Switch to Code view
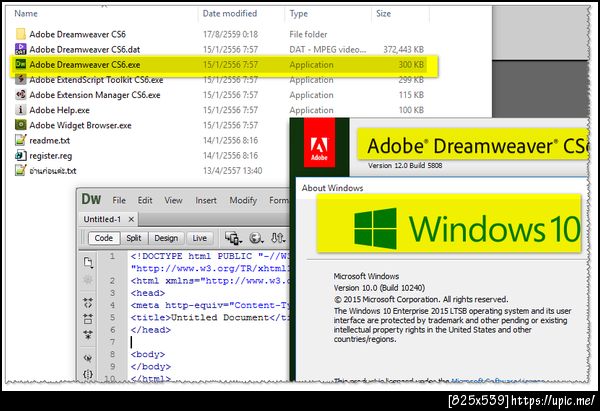 [104, 238]
